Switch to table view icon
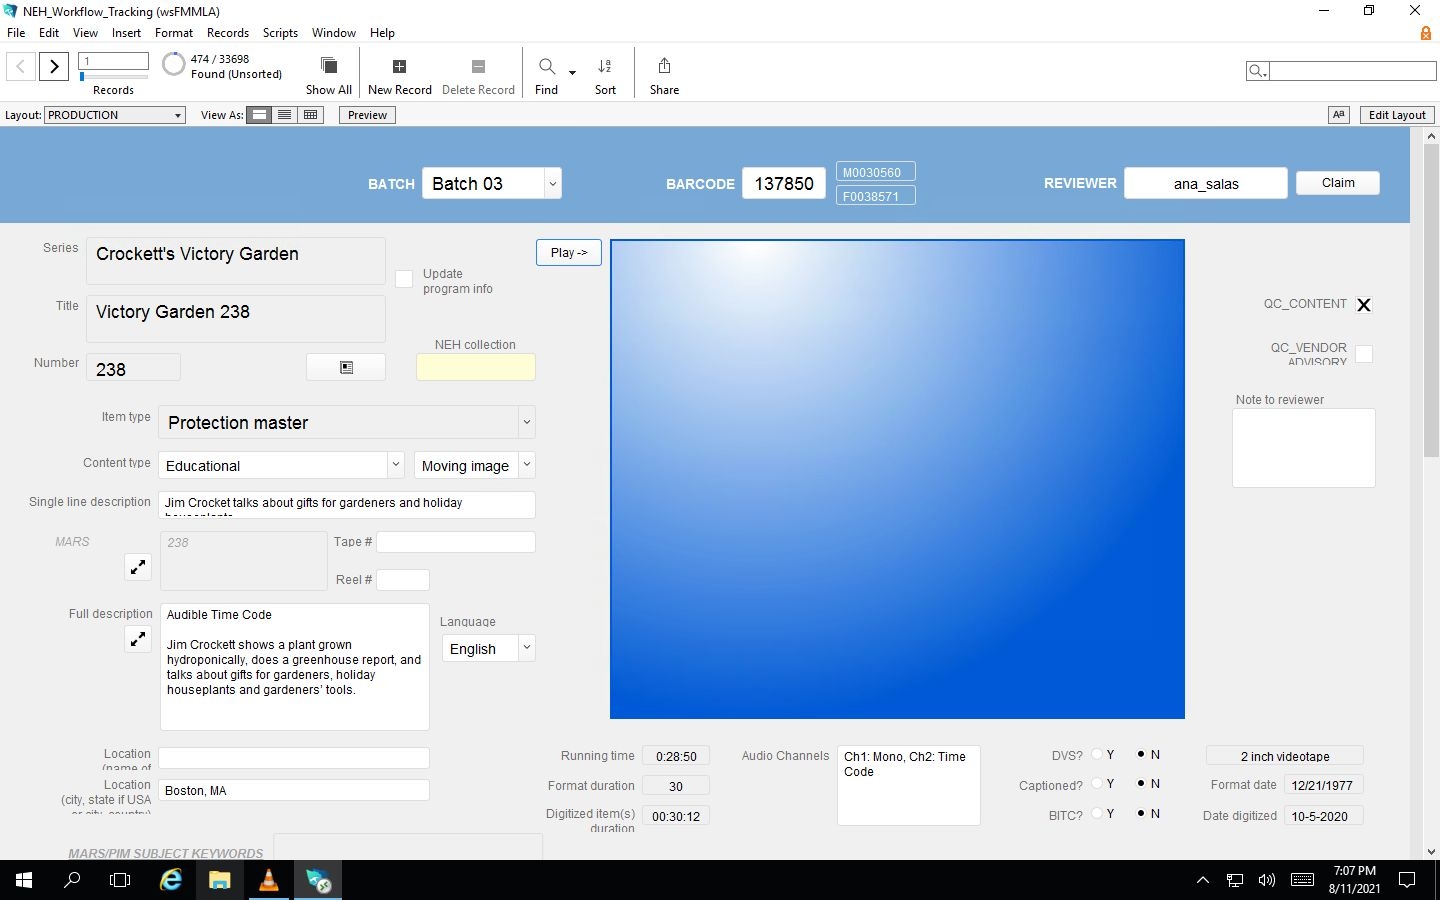This screenshot has width=1440, height=900. (x=311, y=115)
